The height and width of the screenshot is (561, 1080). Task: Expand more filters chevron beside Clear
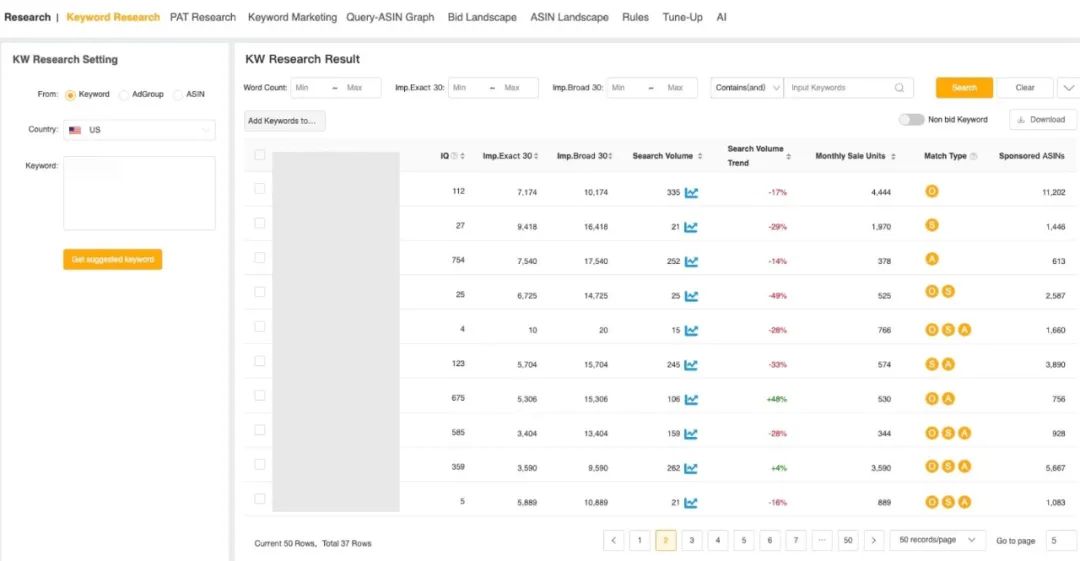click(x=1068, y=88)
